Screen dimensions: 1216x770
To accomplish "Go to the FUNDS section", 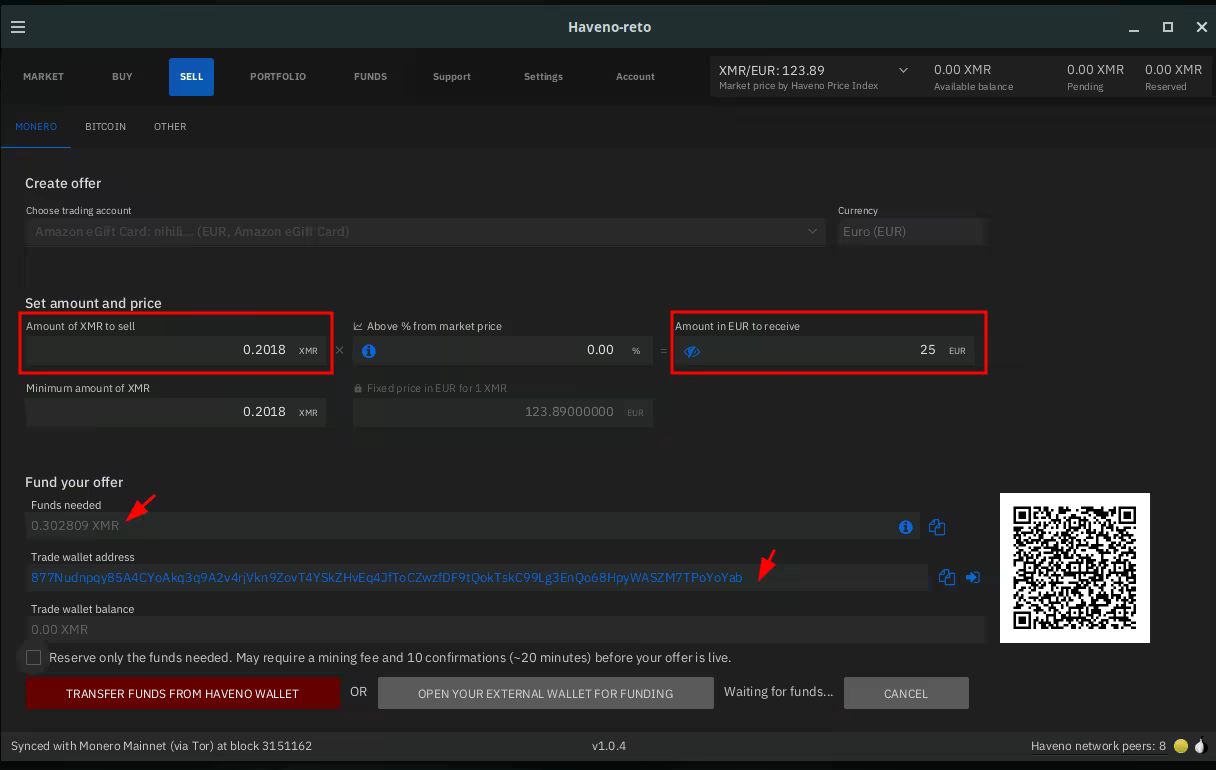I will (x=370, y=77).
